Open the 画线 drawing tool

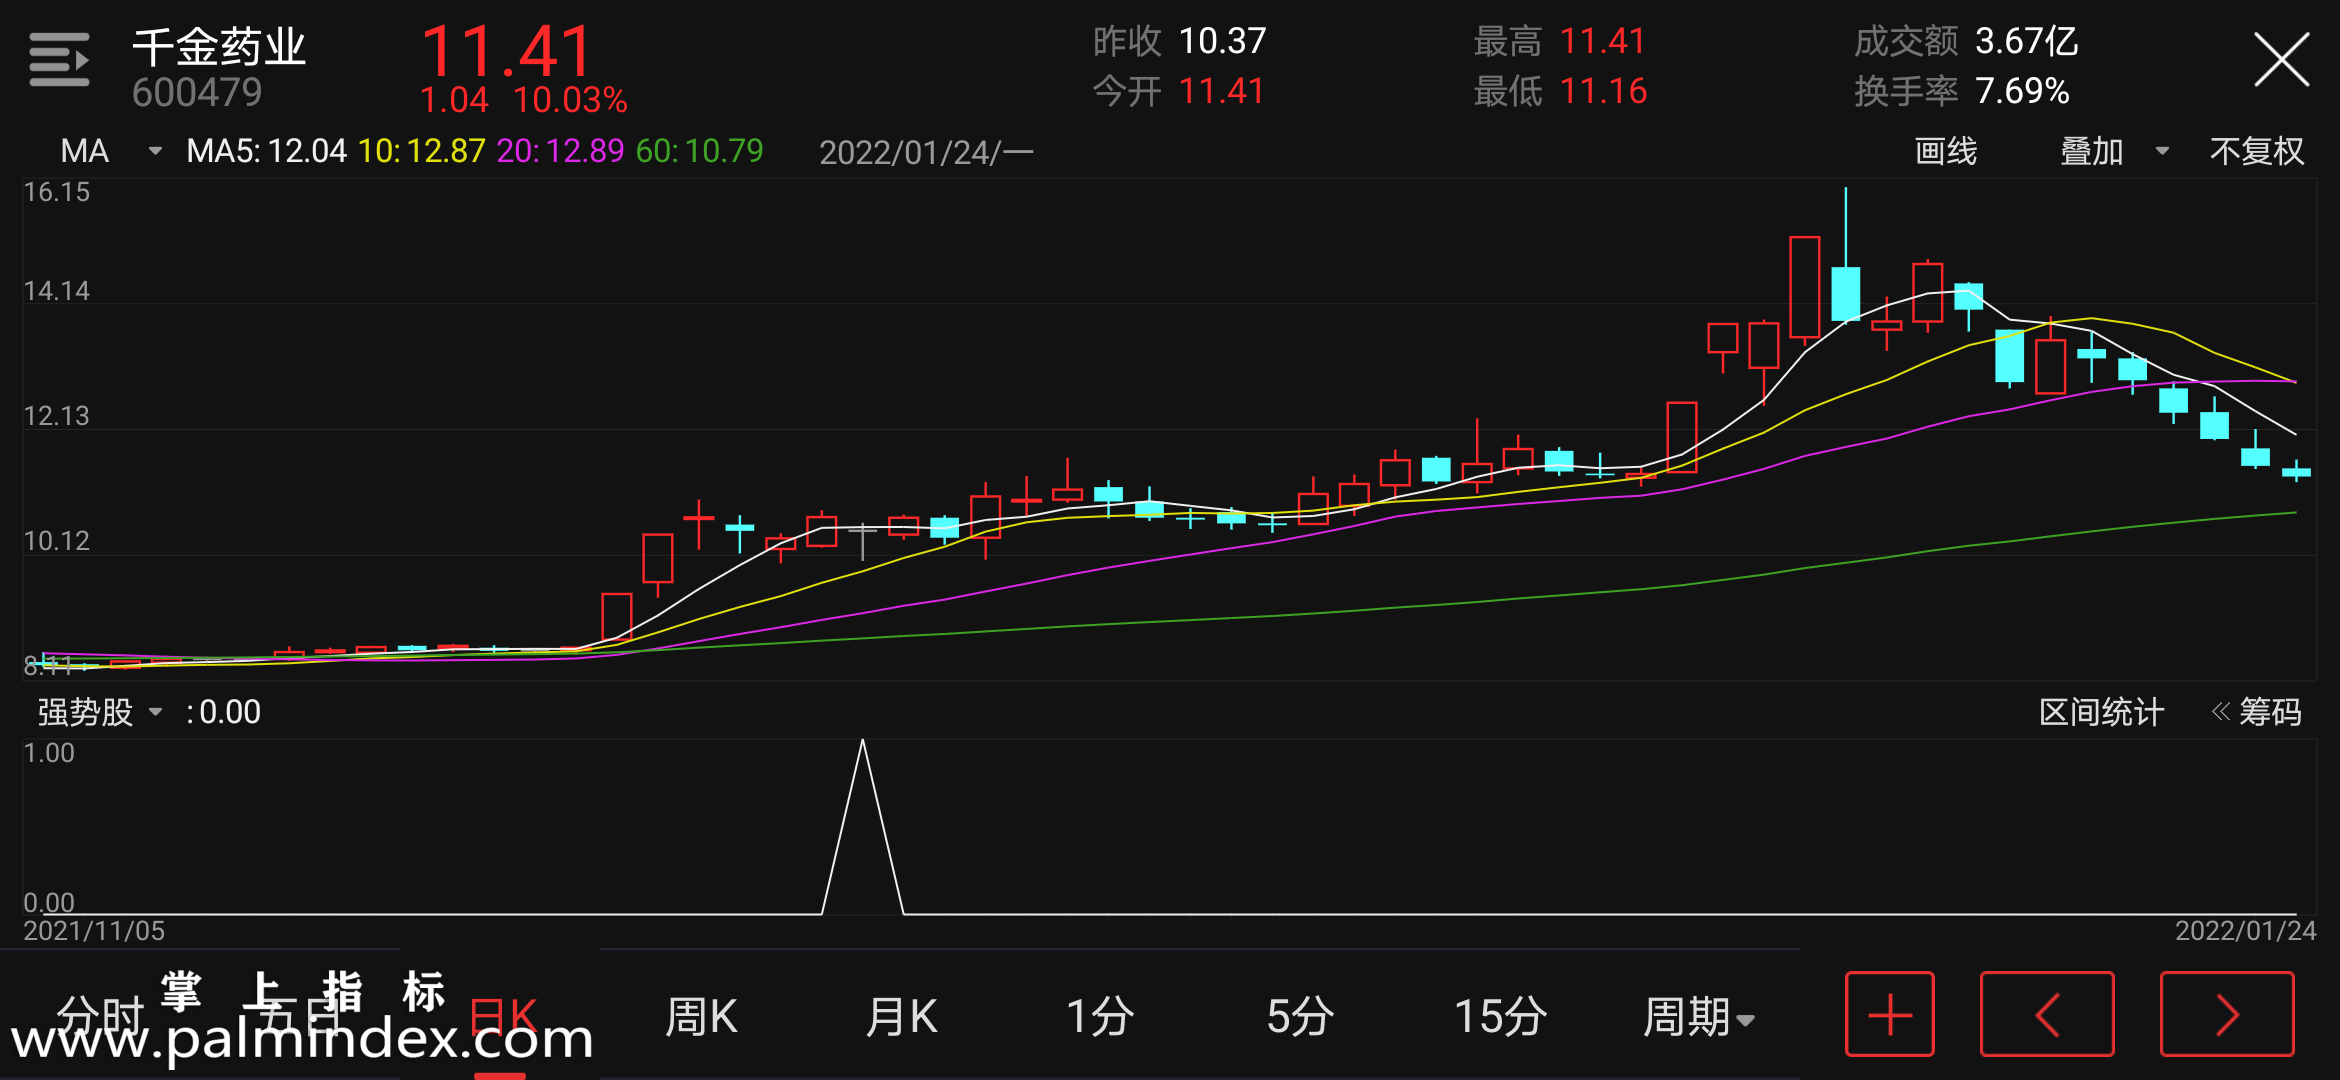(x=1946, y=151)
